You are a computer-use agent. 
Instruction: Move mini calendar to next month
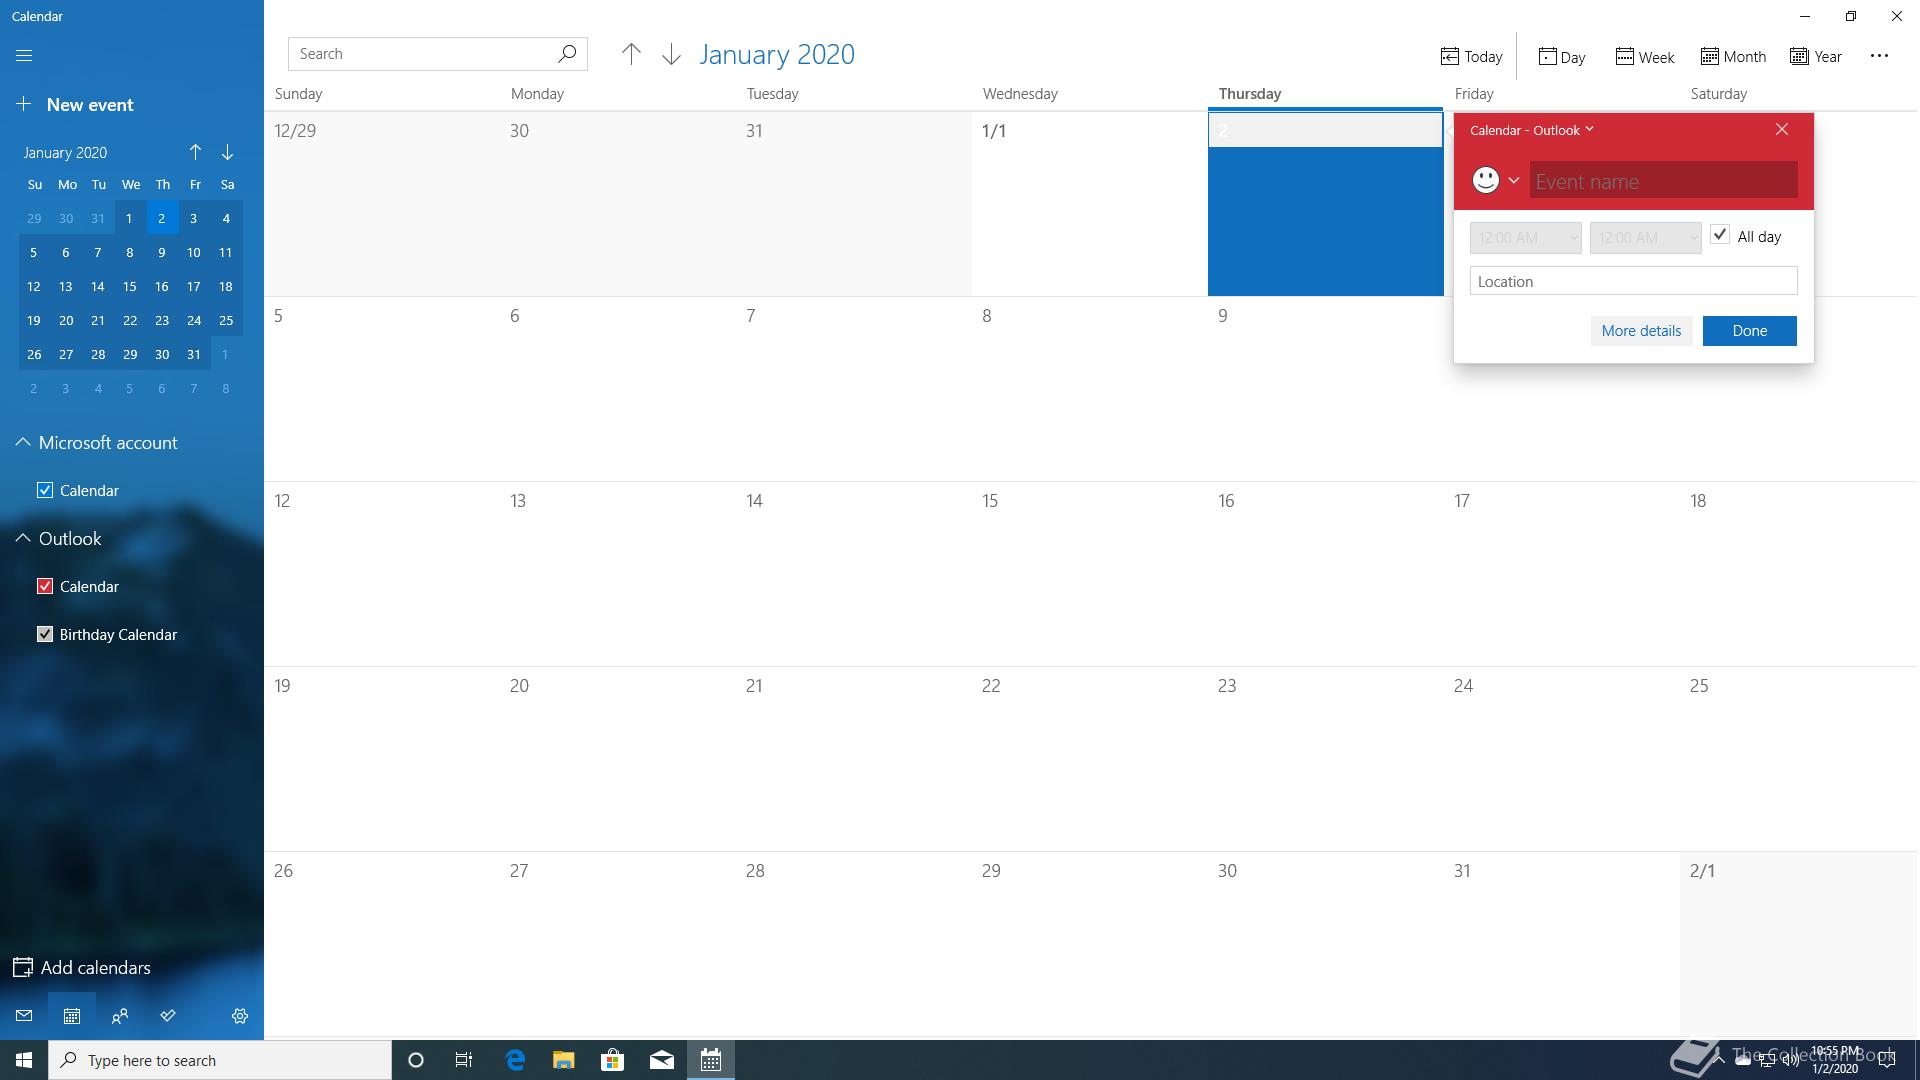[x=227, y=152]
